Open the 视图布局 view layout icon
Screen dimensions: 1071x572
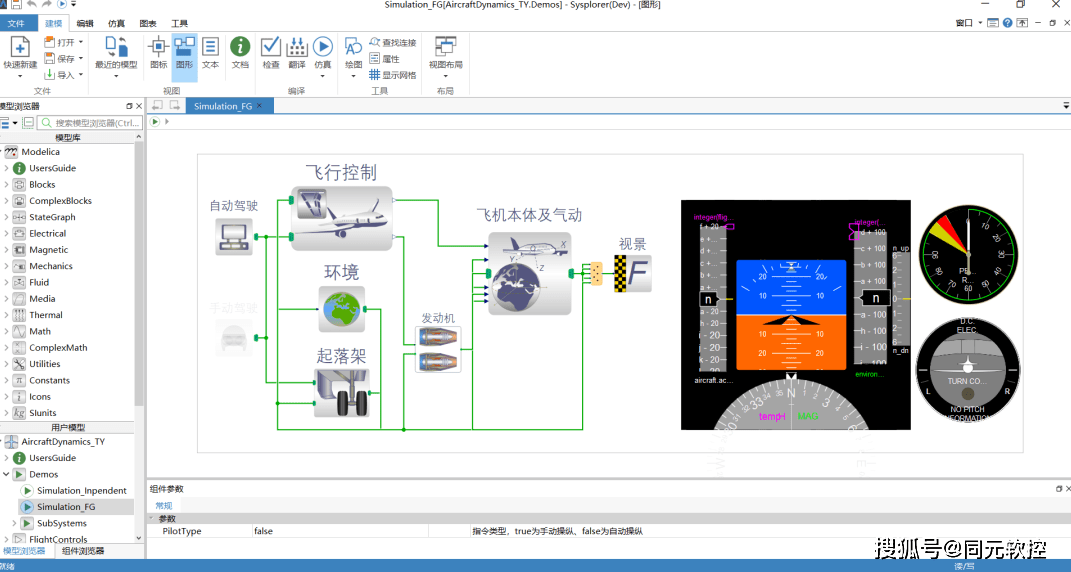tap(445, 52)
